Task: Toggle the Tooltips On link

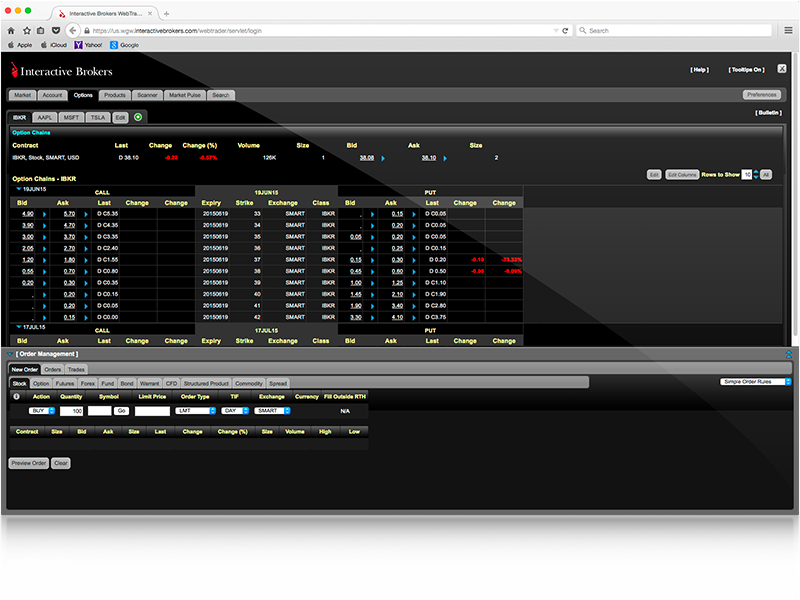Action: [746, 70]
